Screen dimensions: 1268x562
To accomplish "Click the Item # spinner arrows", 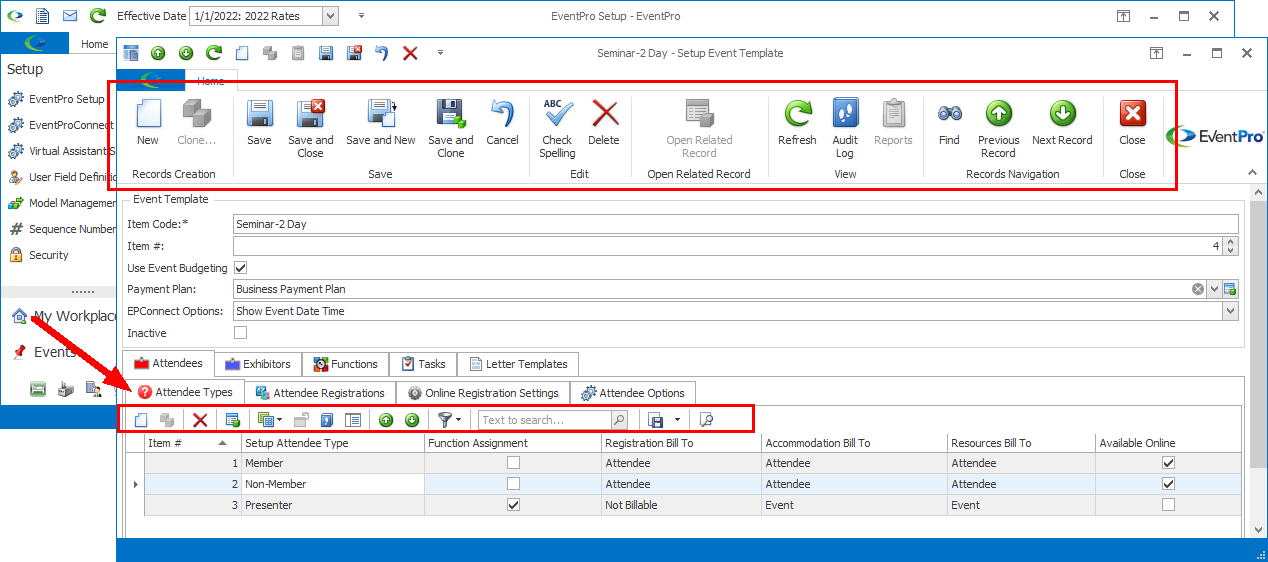I will tap(1231, 246).
